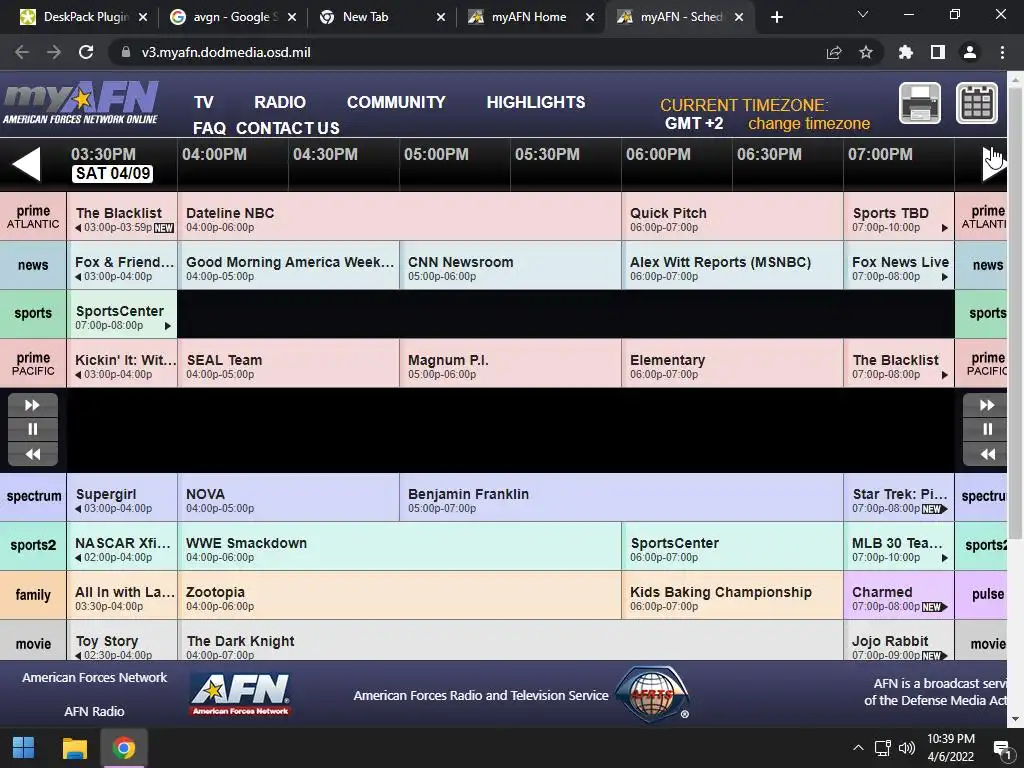This screenshot has height=768, width=1024.
Task: Open Chrome extensions puzzle icon
Action: 905,52
